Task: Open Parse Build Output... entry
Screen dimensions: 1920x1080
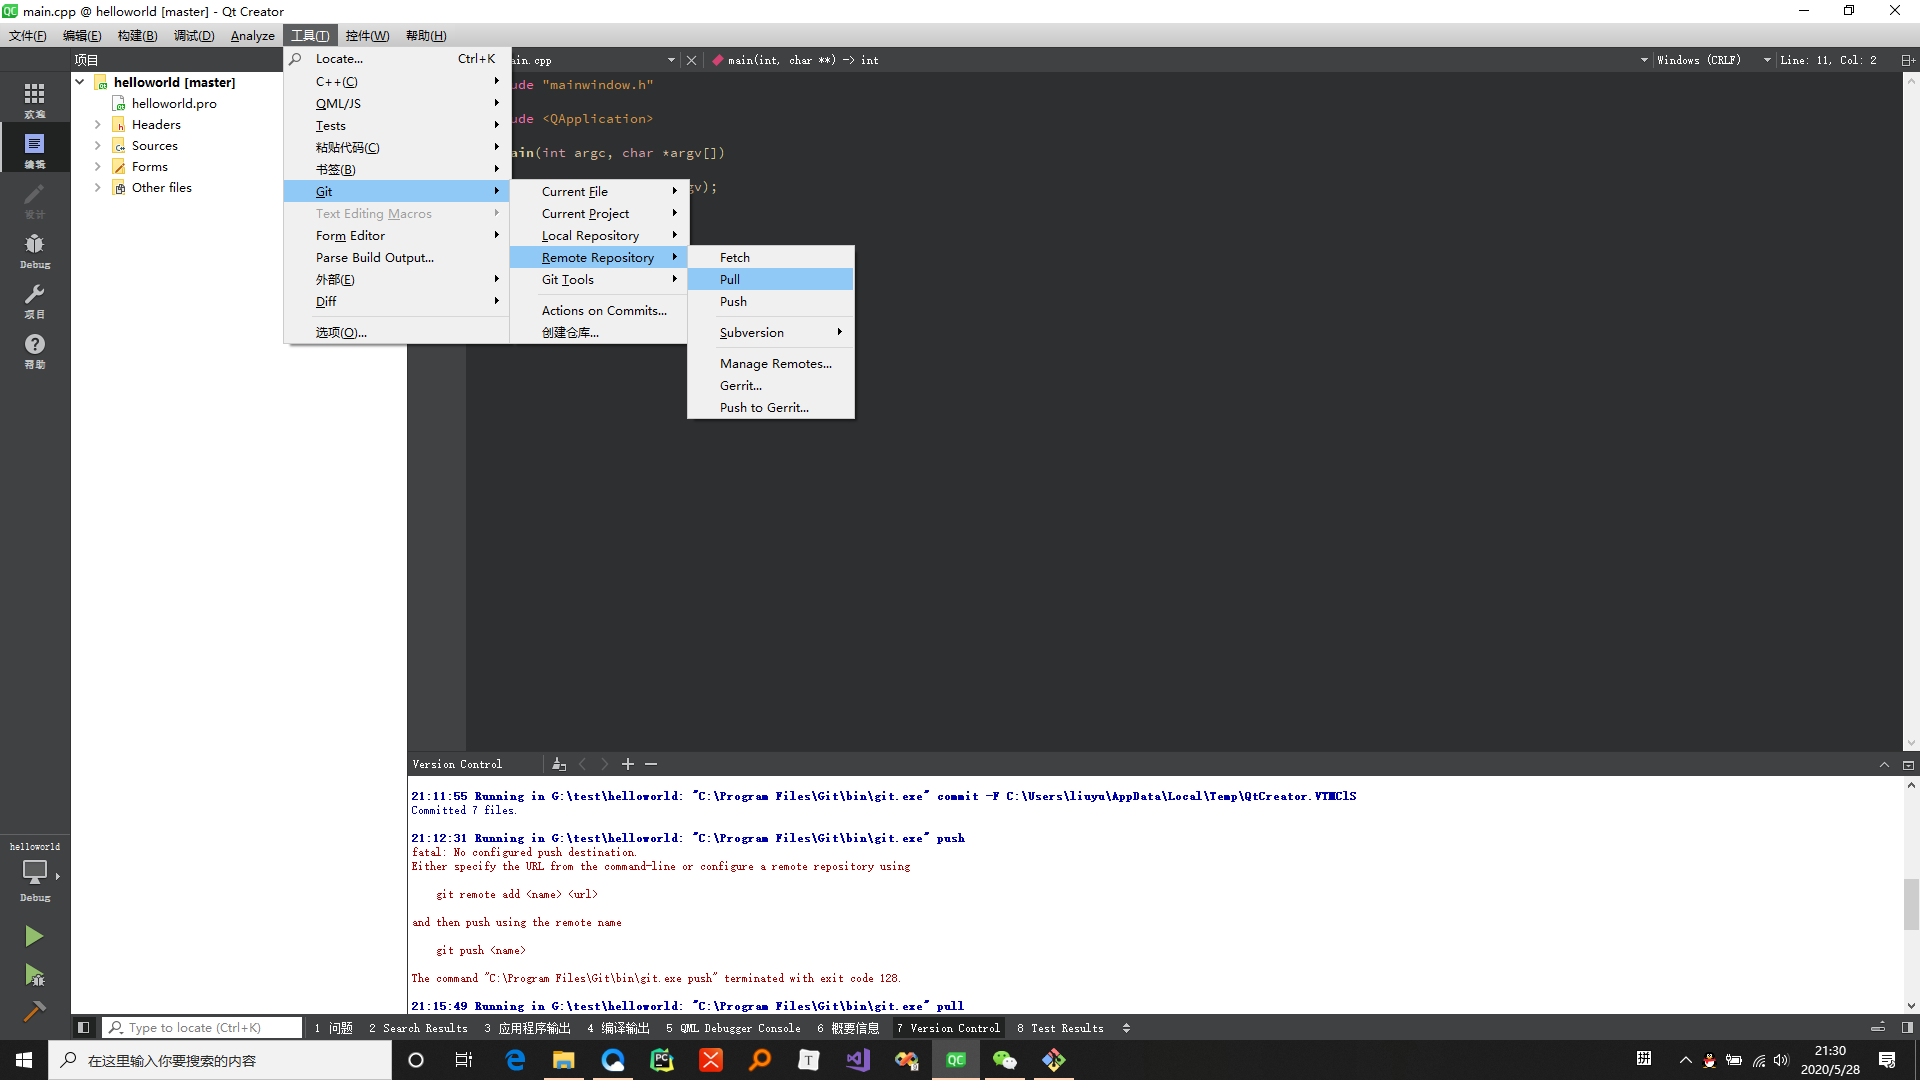Action: pyautogui.click(x=397, y=257)
